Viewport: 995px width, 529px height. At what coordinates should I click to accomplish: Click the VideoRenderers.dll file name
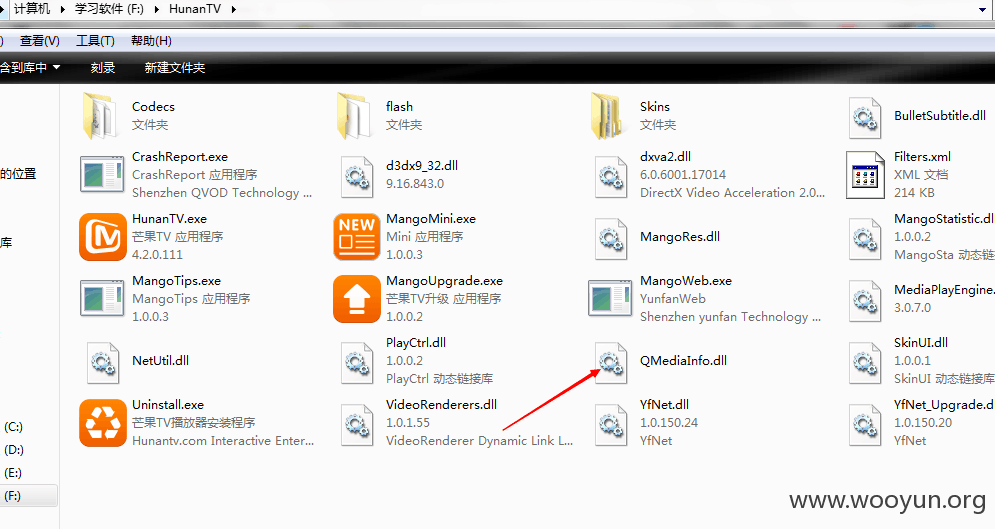(x=441, y=405)
